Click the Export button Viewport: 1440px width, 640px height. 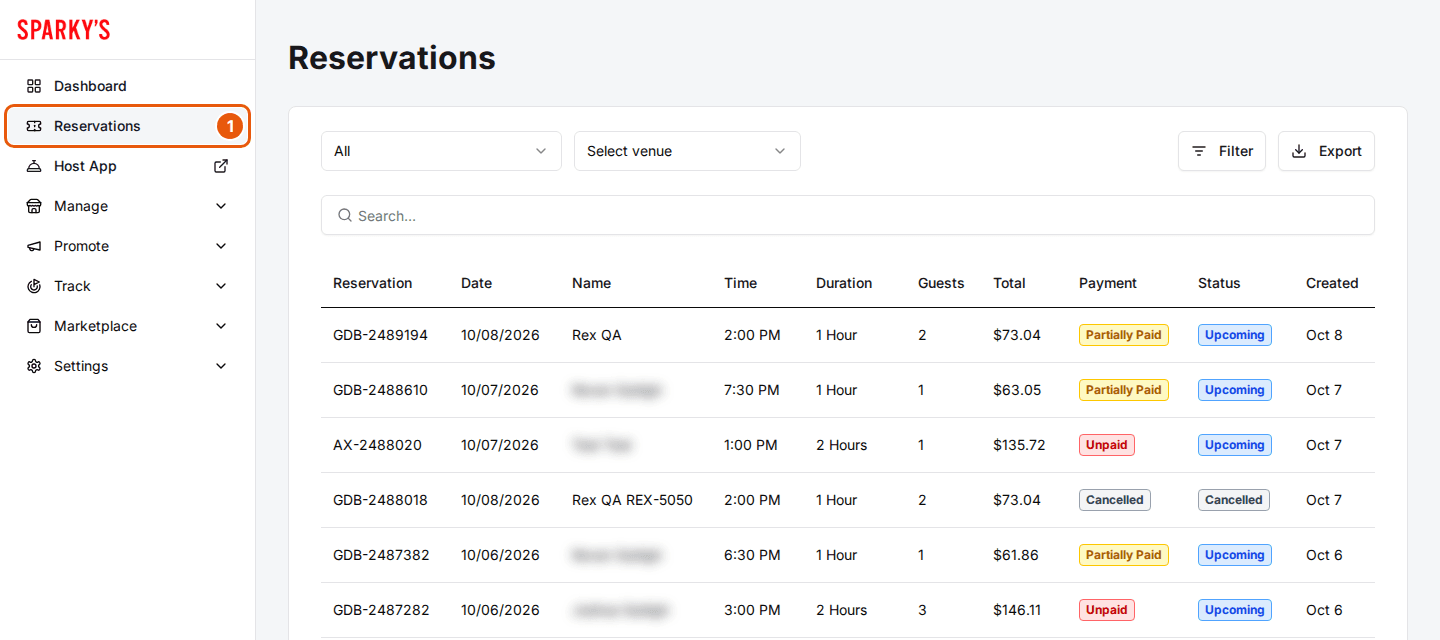(1326, 151)
